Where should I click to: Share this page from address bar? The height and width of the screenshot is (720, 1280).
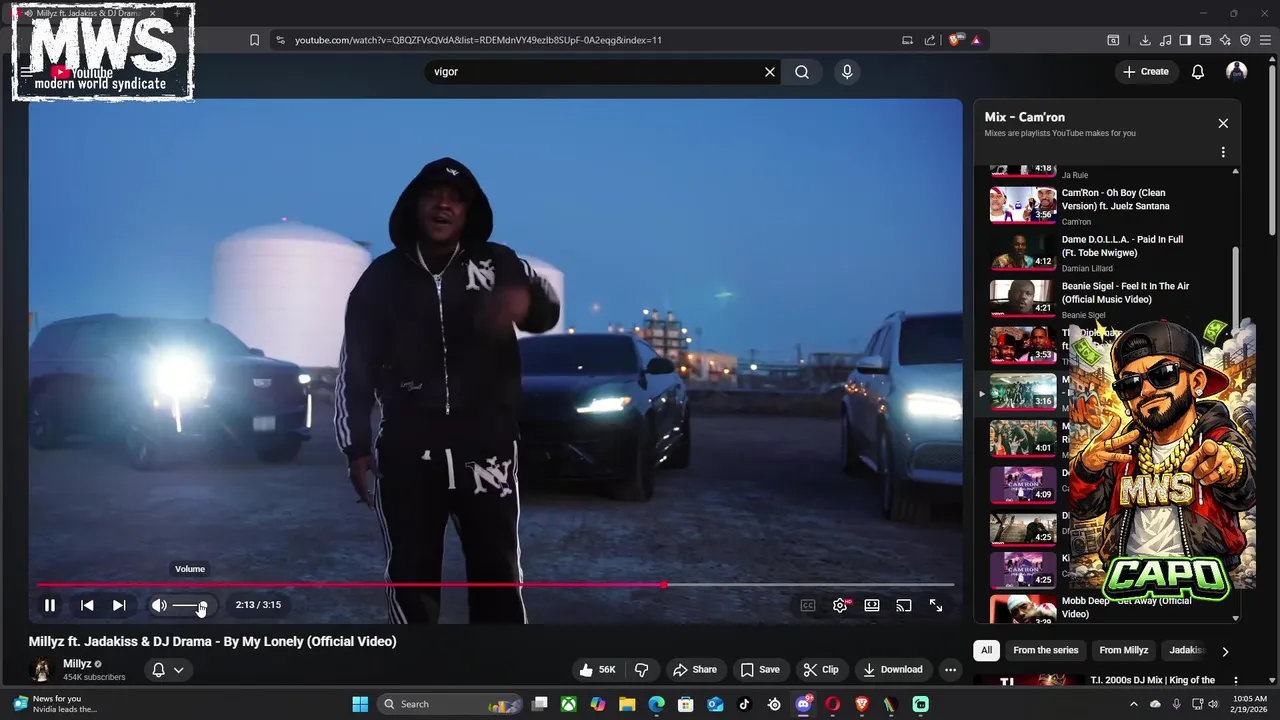[x=930, y=40]
